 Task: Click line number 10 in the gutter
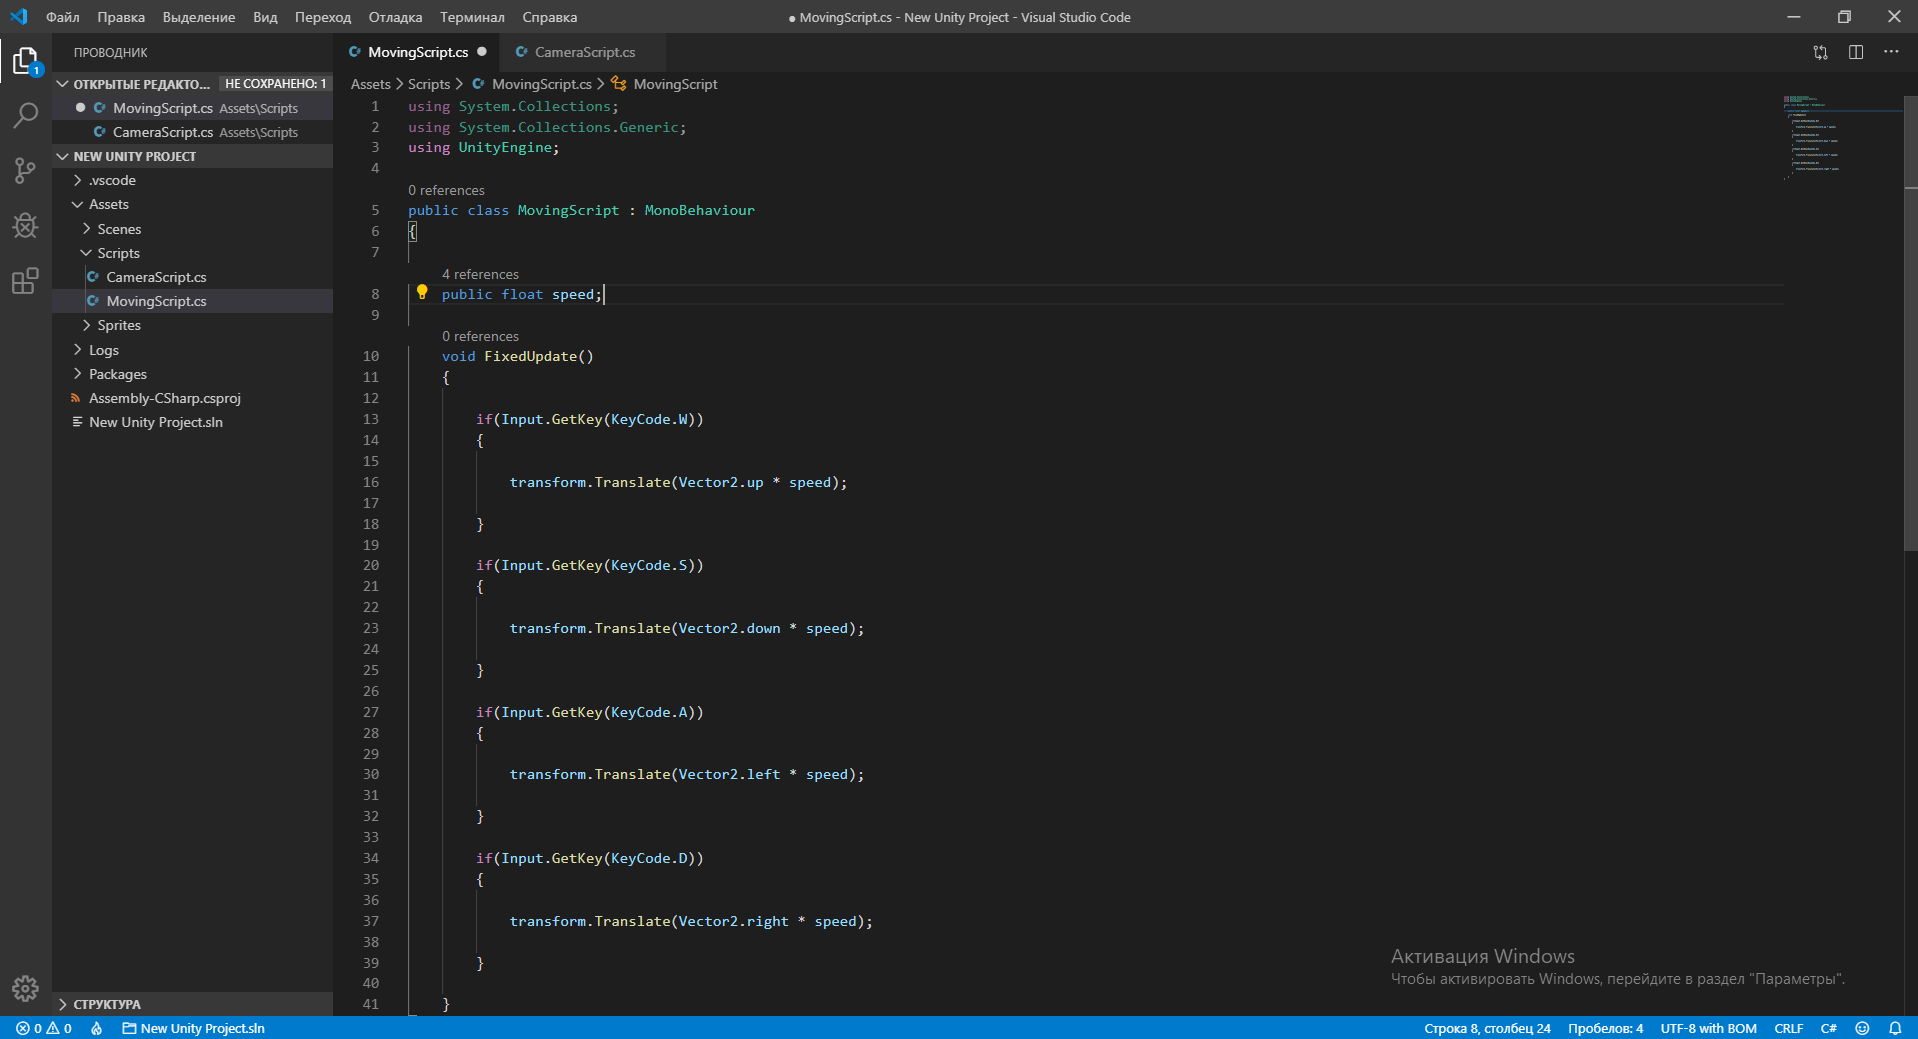tap(371, 356)
